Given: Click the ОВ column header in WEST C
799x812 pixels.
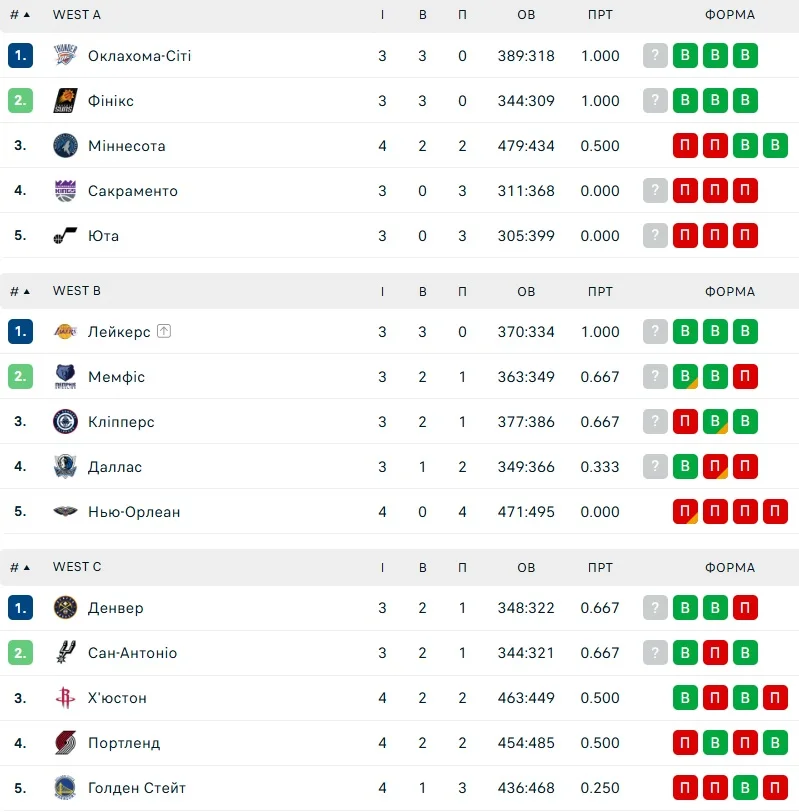Looking at the screenshot, I should pos(526,567).
